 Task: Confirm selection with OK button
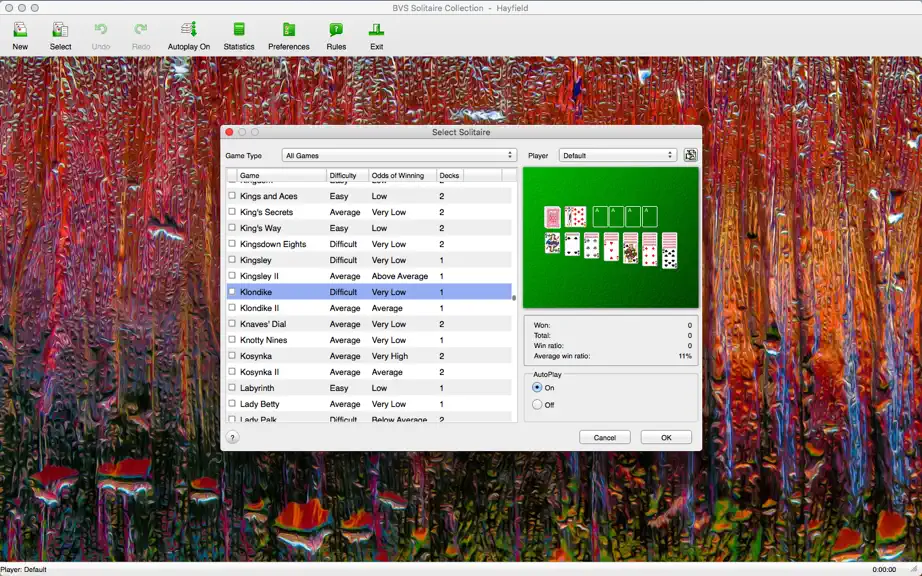[x=666, y=437]
